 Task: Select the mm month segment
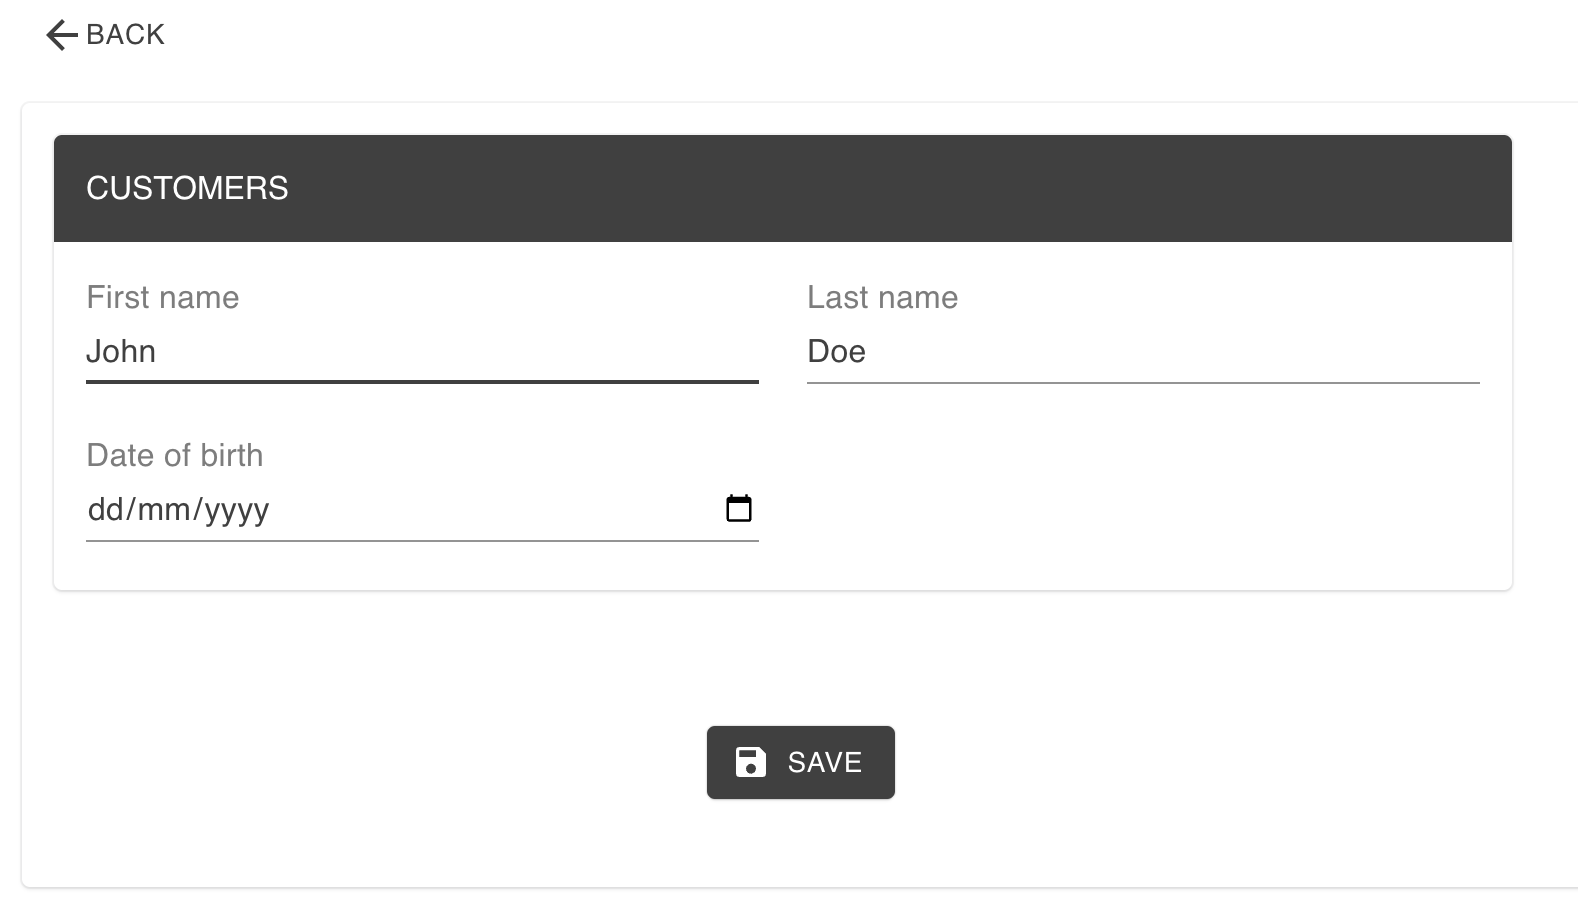click(x=163, y=510)
